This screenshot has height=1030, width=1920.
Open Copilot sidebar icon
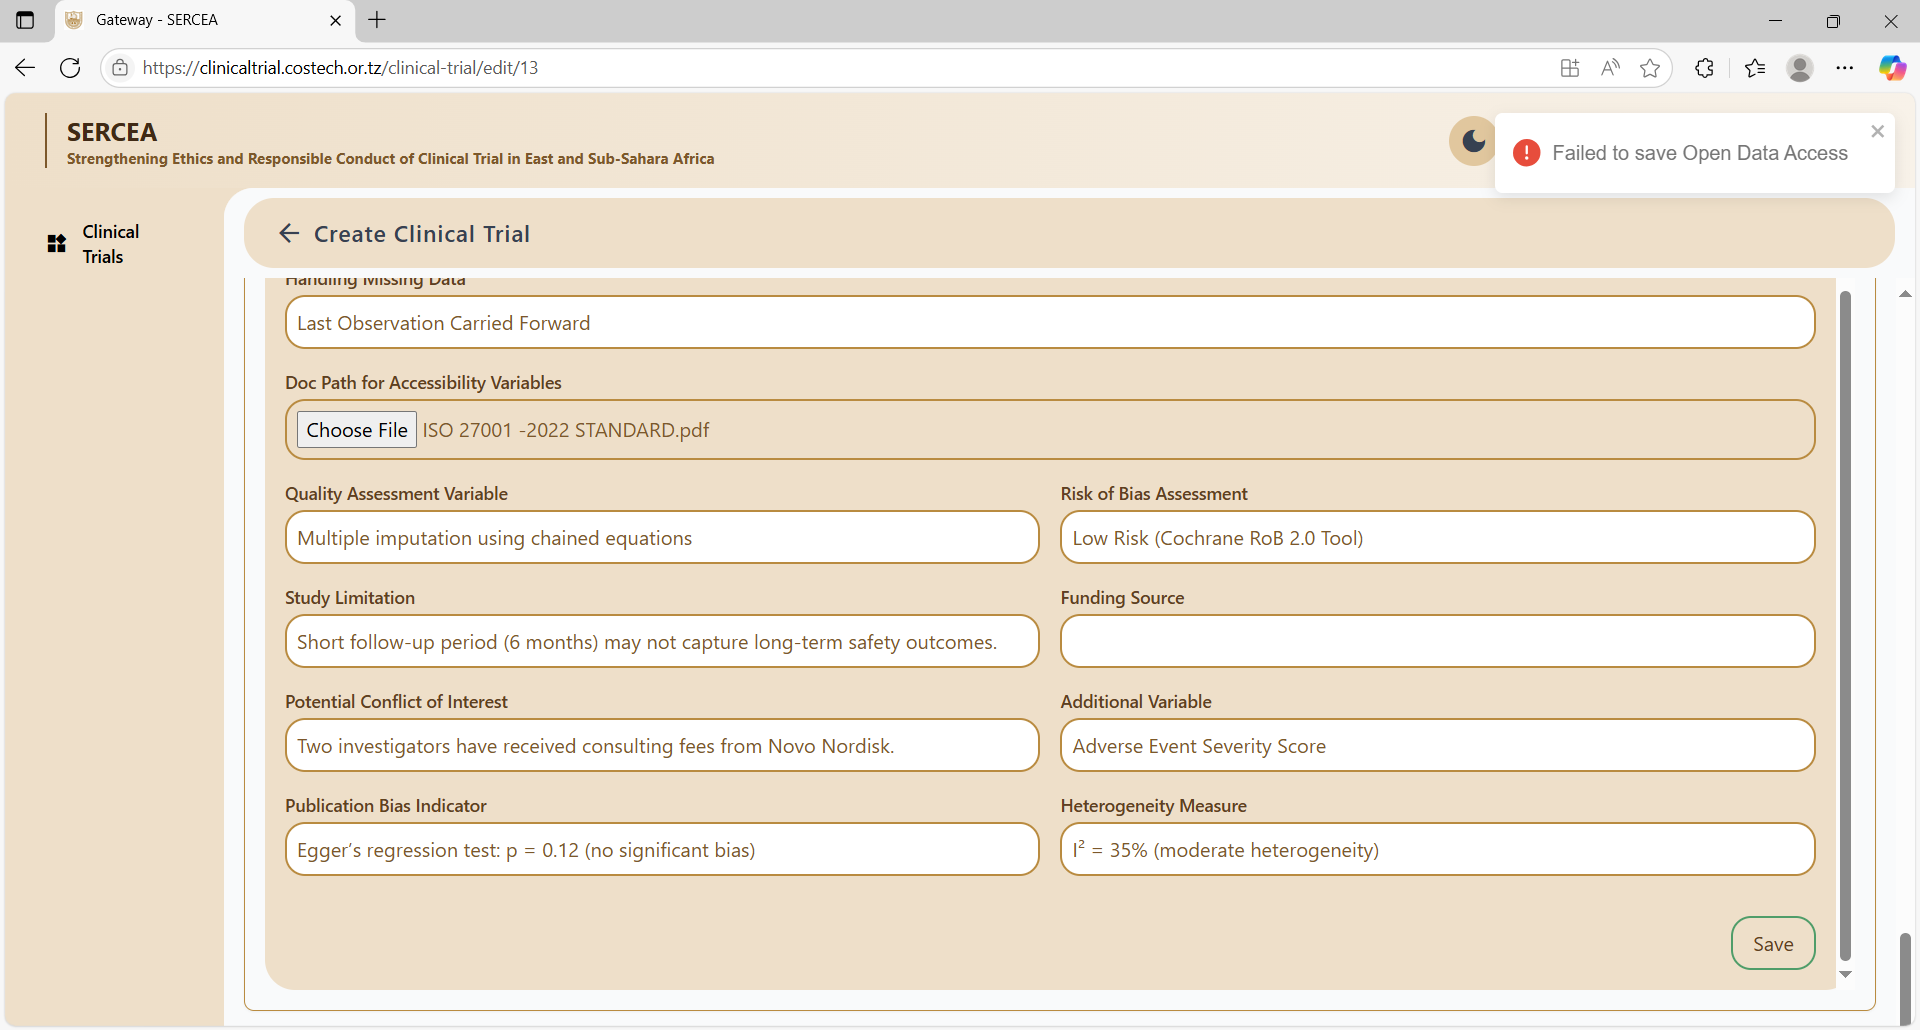[1892, 67]
